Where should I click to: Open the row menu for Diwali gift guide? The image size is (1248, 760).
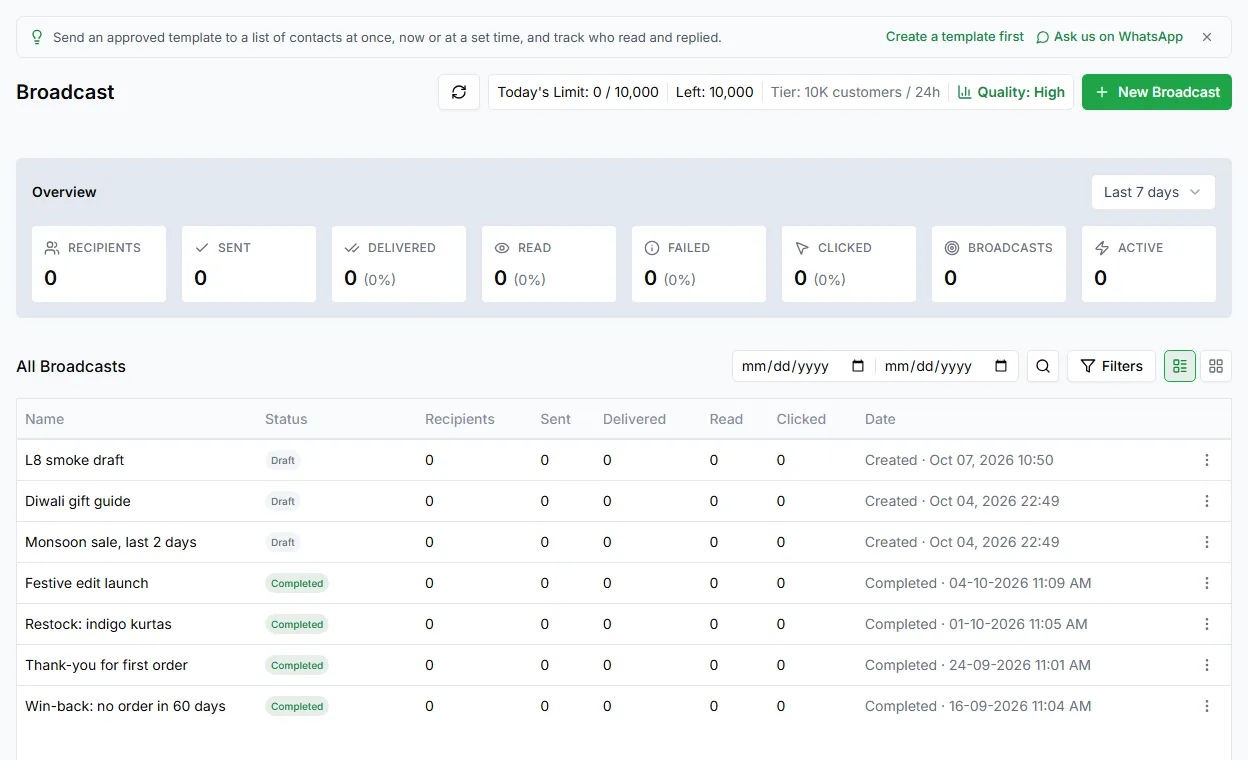[x=1207, y=501]
